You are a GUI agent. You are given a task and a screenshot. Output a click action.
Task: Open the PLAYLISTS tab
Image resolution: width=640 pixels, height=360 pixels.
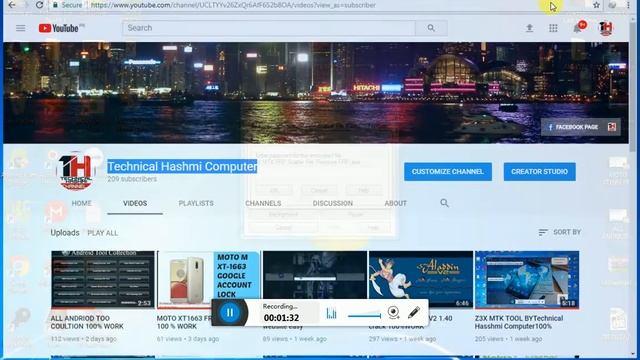click(x=196, y=203)
